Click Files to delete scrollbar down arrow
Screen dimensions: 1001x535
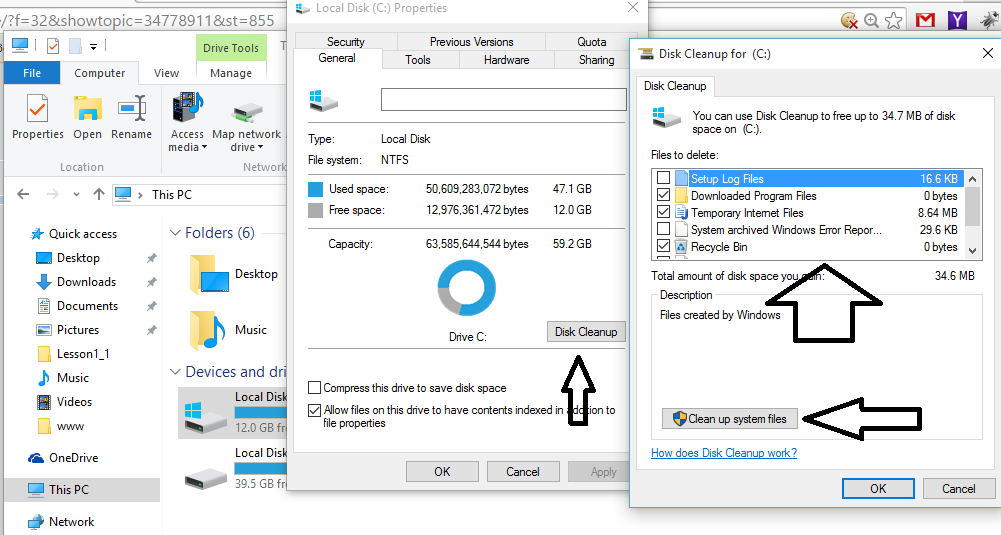972,251
